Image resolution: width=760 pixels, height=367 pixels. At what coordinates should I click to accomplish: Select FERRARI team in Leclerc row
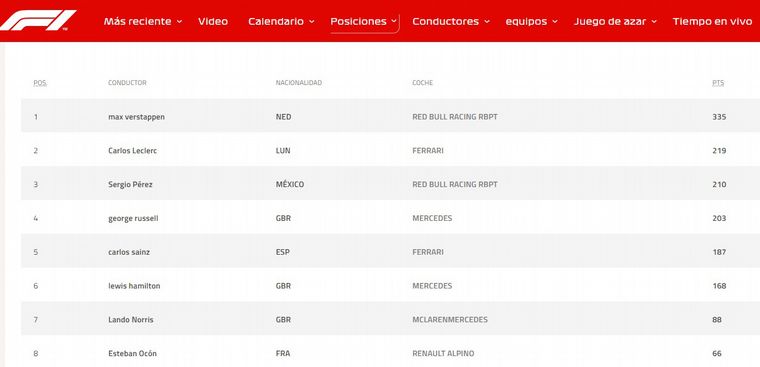(428, 151)
